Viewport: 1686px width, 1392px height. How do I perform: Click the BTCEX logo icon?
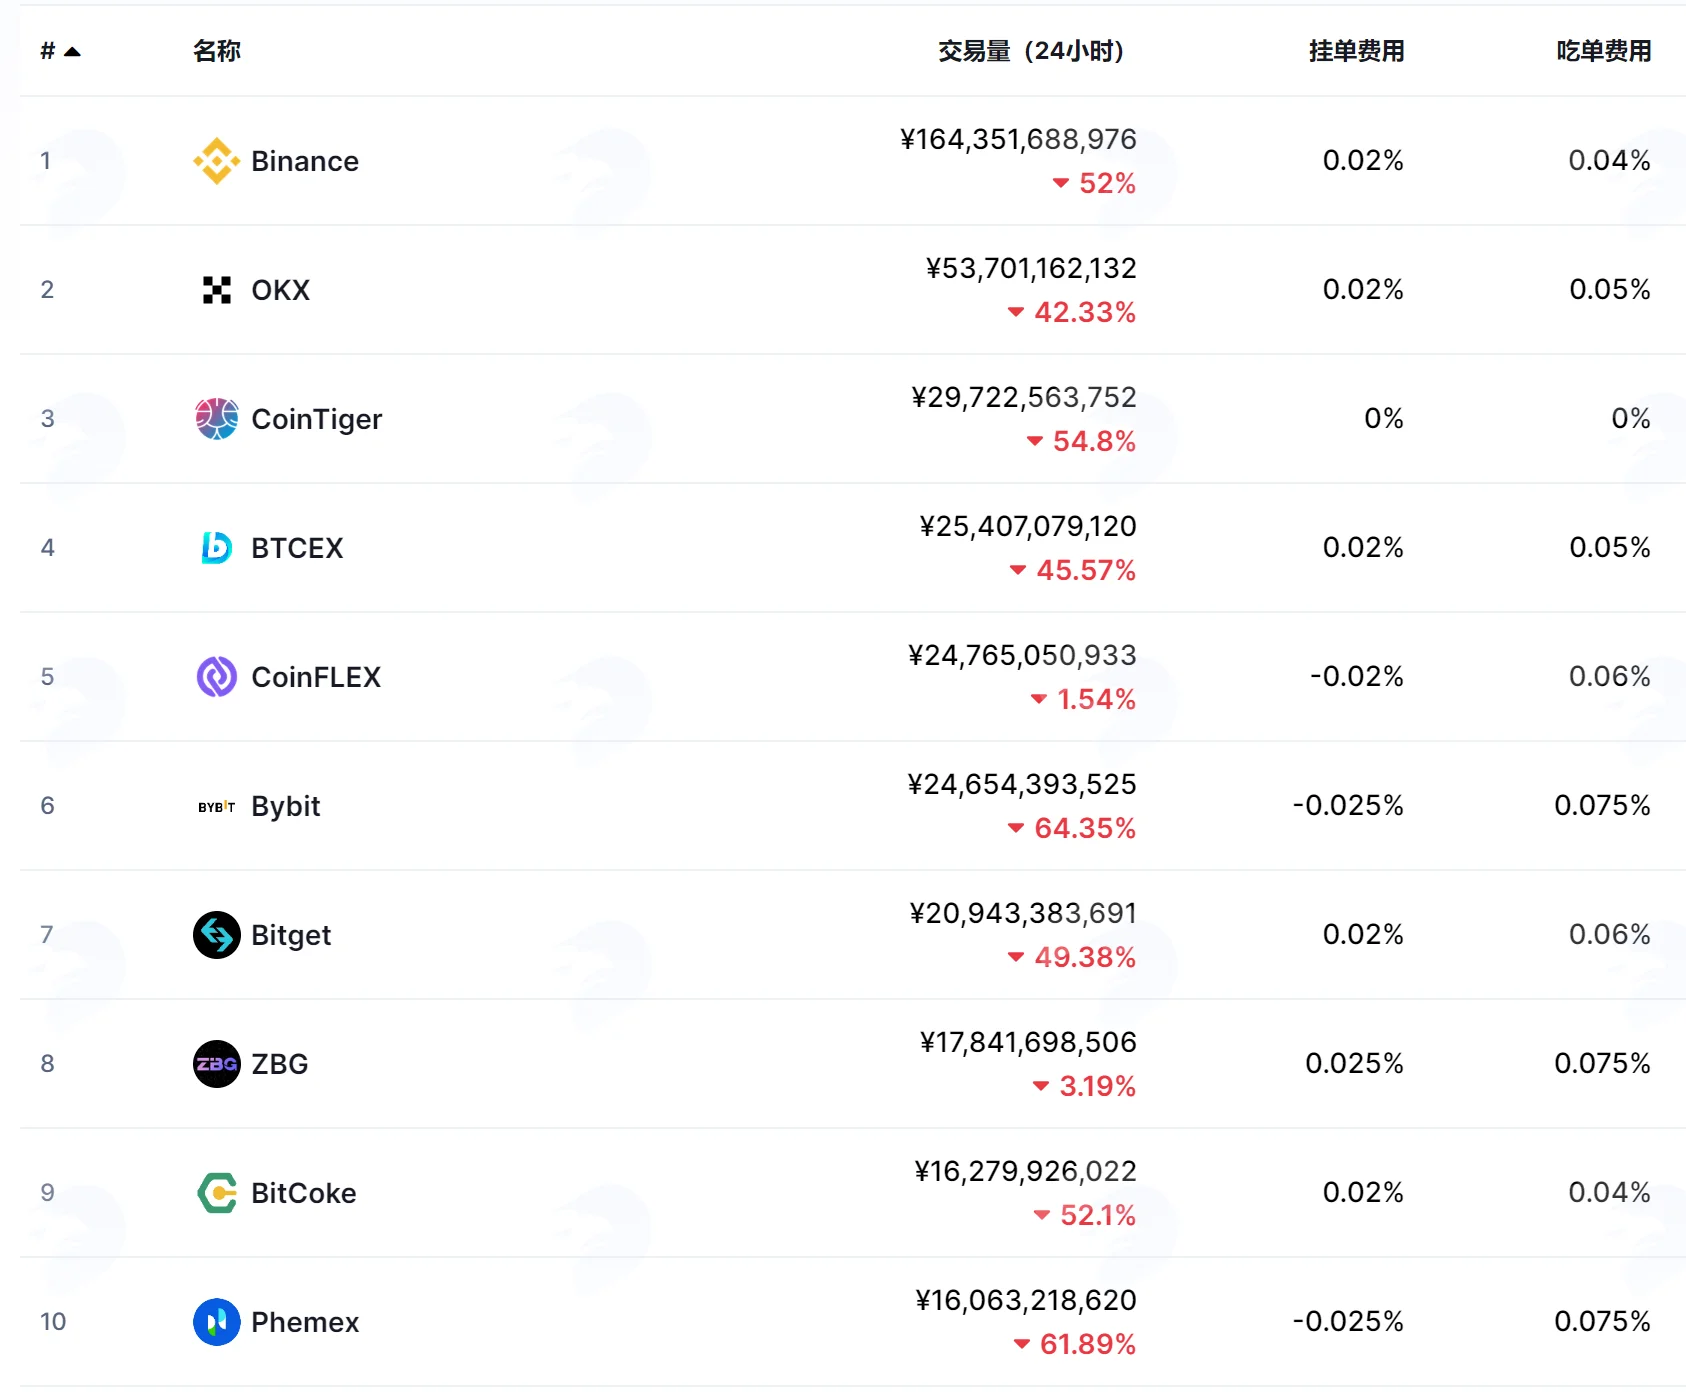217,548
